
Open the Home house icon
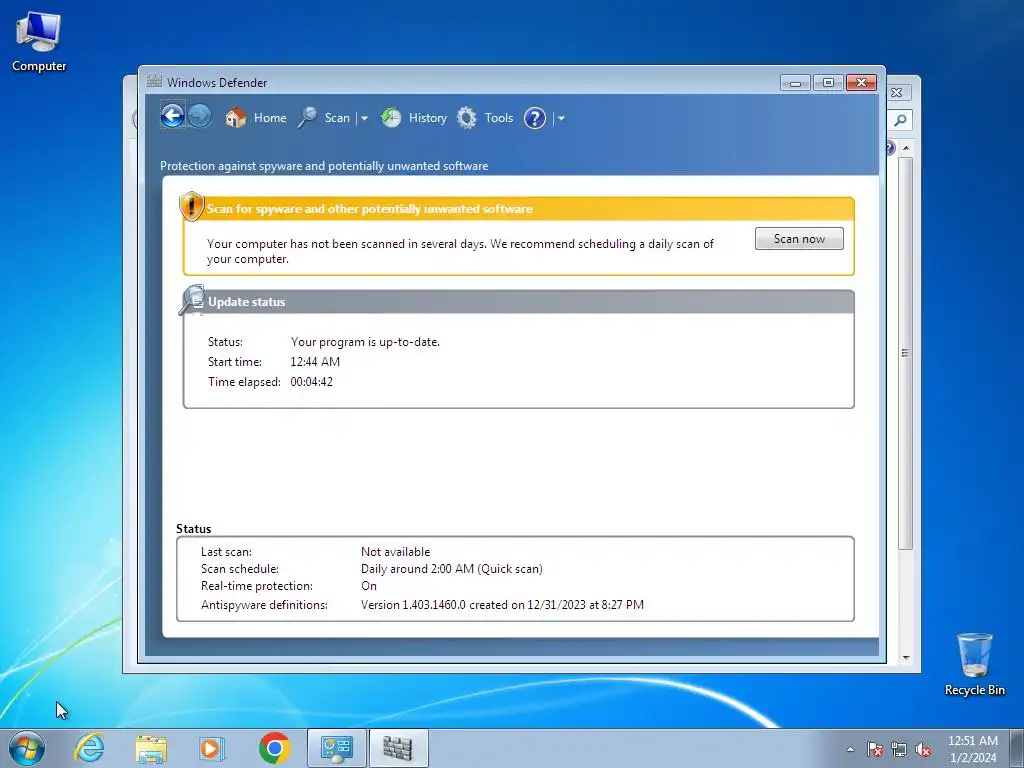235,118
